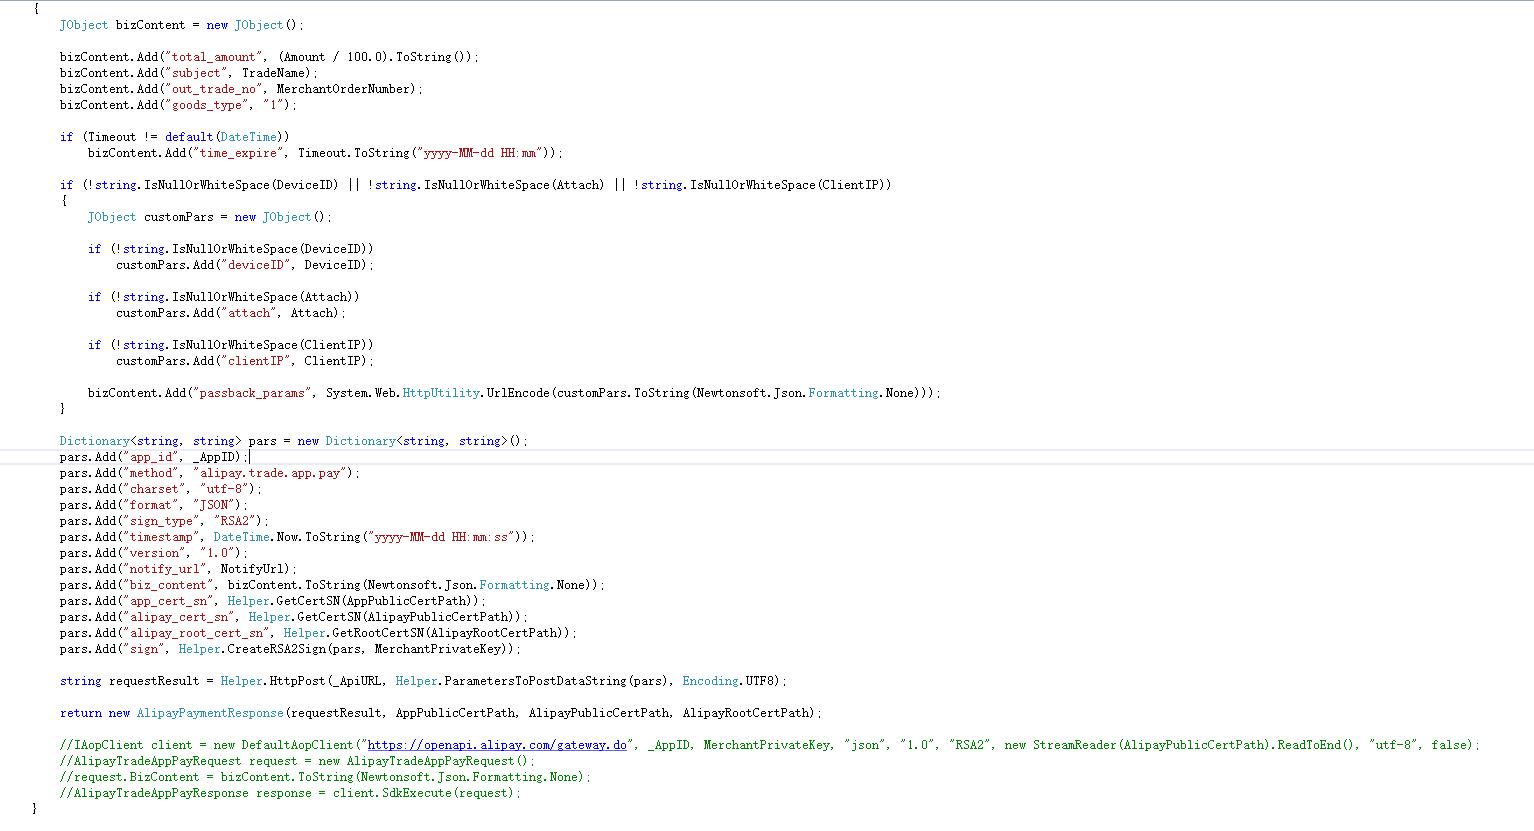Click the "timestamp" key string
Viewport: 1534px width, 831px height.
(x=162, y=537)
